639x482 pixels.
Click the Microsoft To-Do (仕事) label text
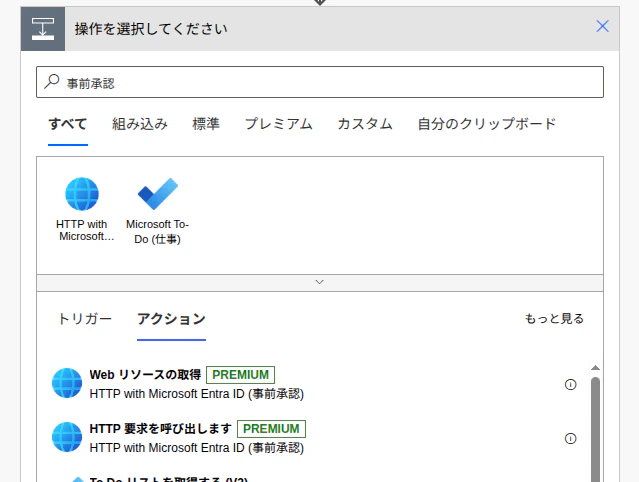tap(158, 231)
